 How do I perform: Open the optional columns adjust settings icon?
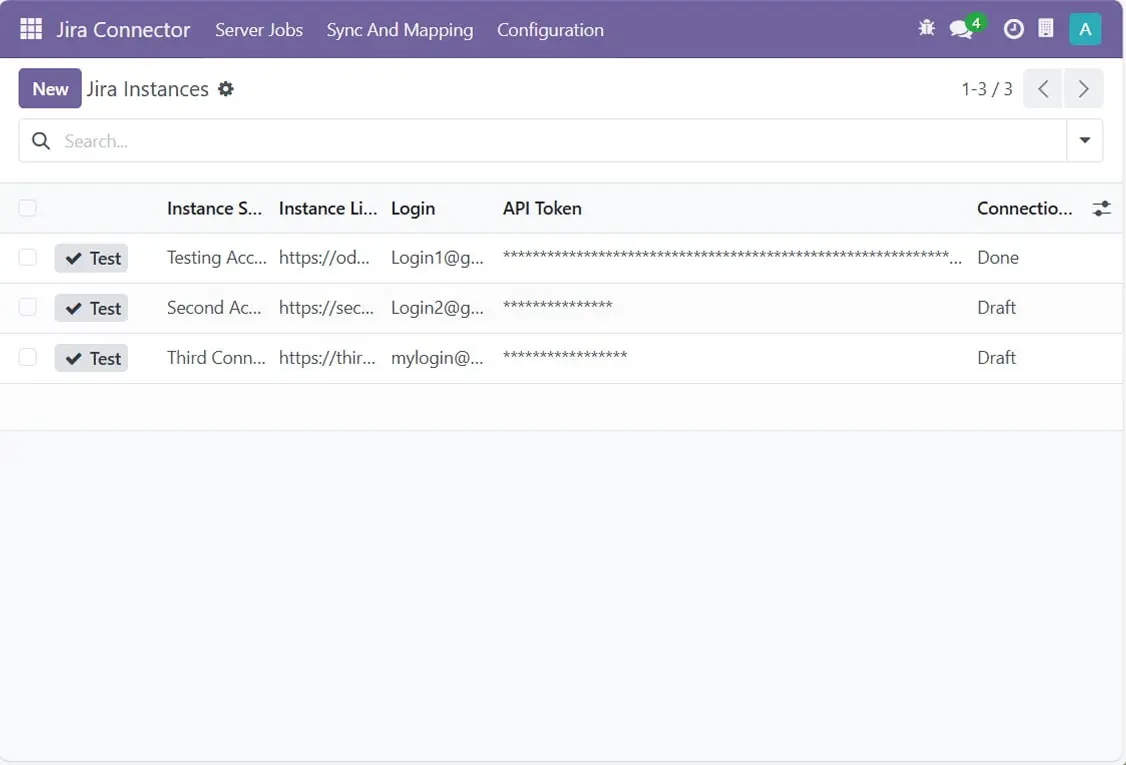tap(1101, 209)
